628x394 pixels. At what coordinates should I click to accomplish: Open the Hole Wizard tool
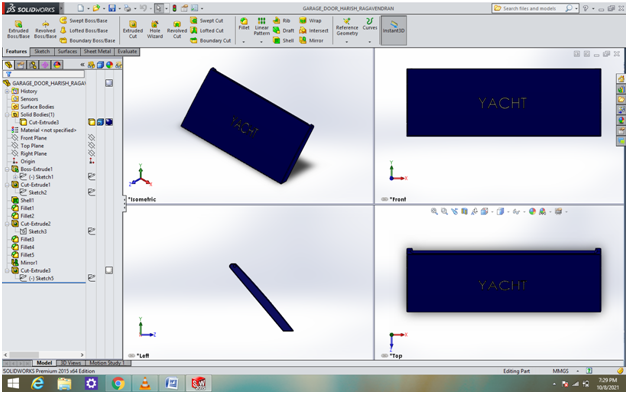pos(155,30)
